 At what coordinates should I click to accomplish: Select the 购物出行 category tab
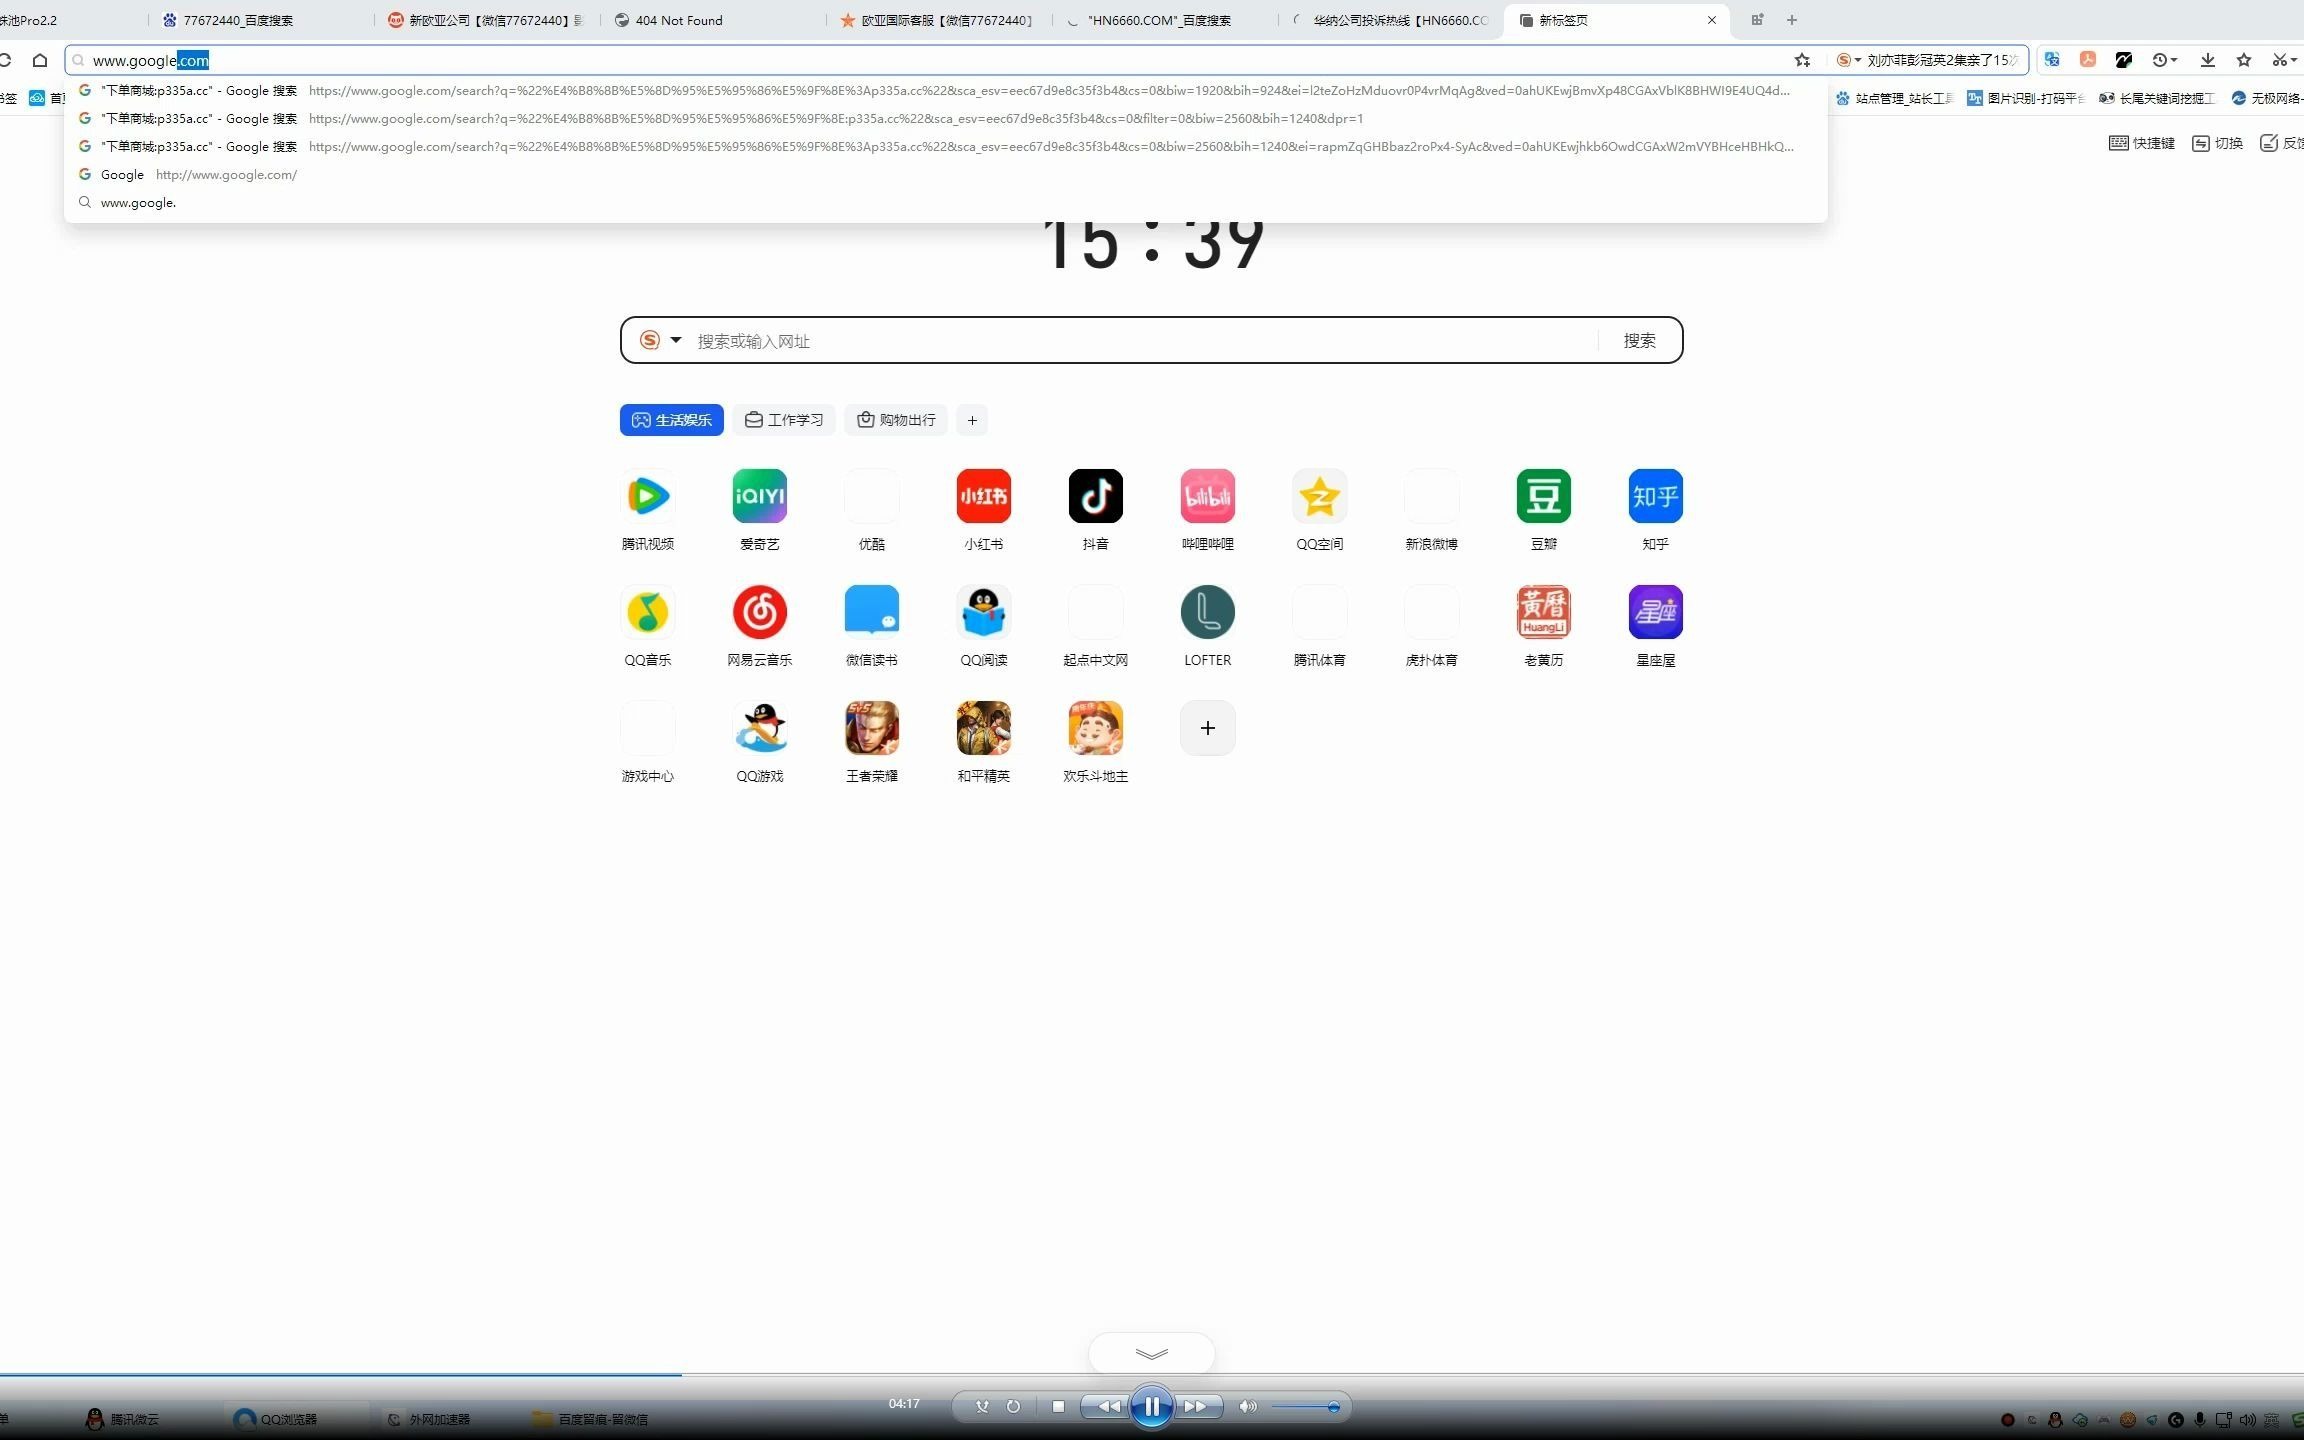[x=896, y=420]
